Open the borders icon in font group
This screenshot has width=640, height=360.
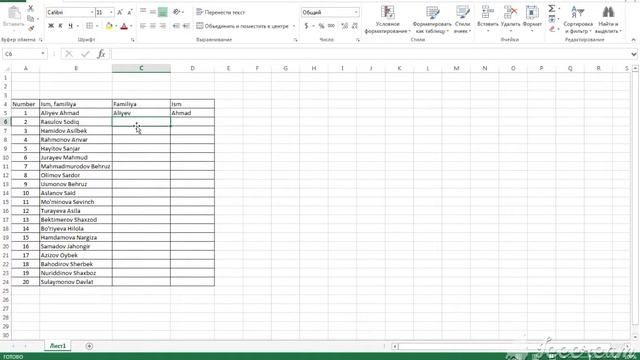click(89, 26)
